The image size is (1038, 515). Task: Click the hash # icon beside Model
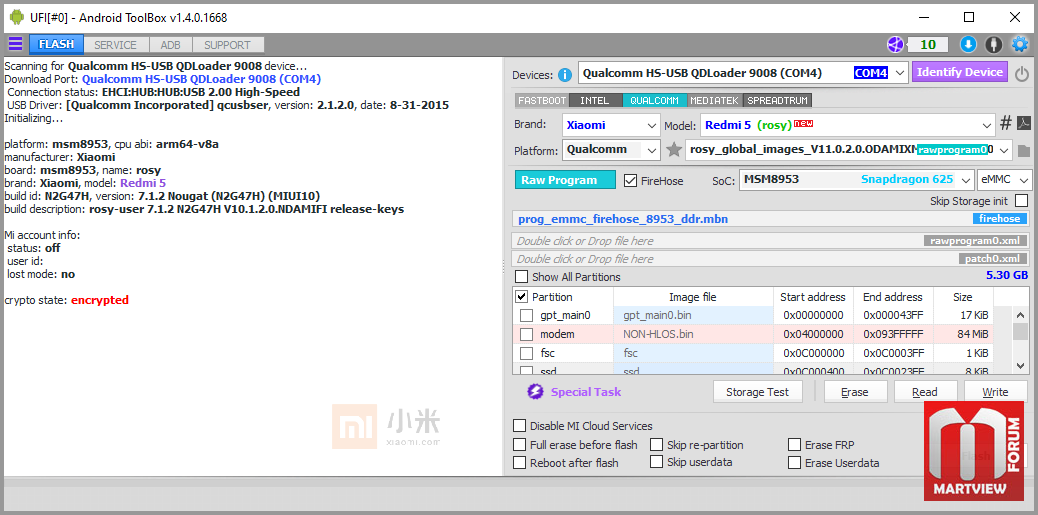pyautogui.click(x=1006, y=123)
